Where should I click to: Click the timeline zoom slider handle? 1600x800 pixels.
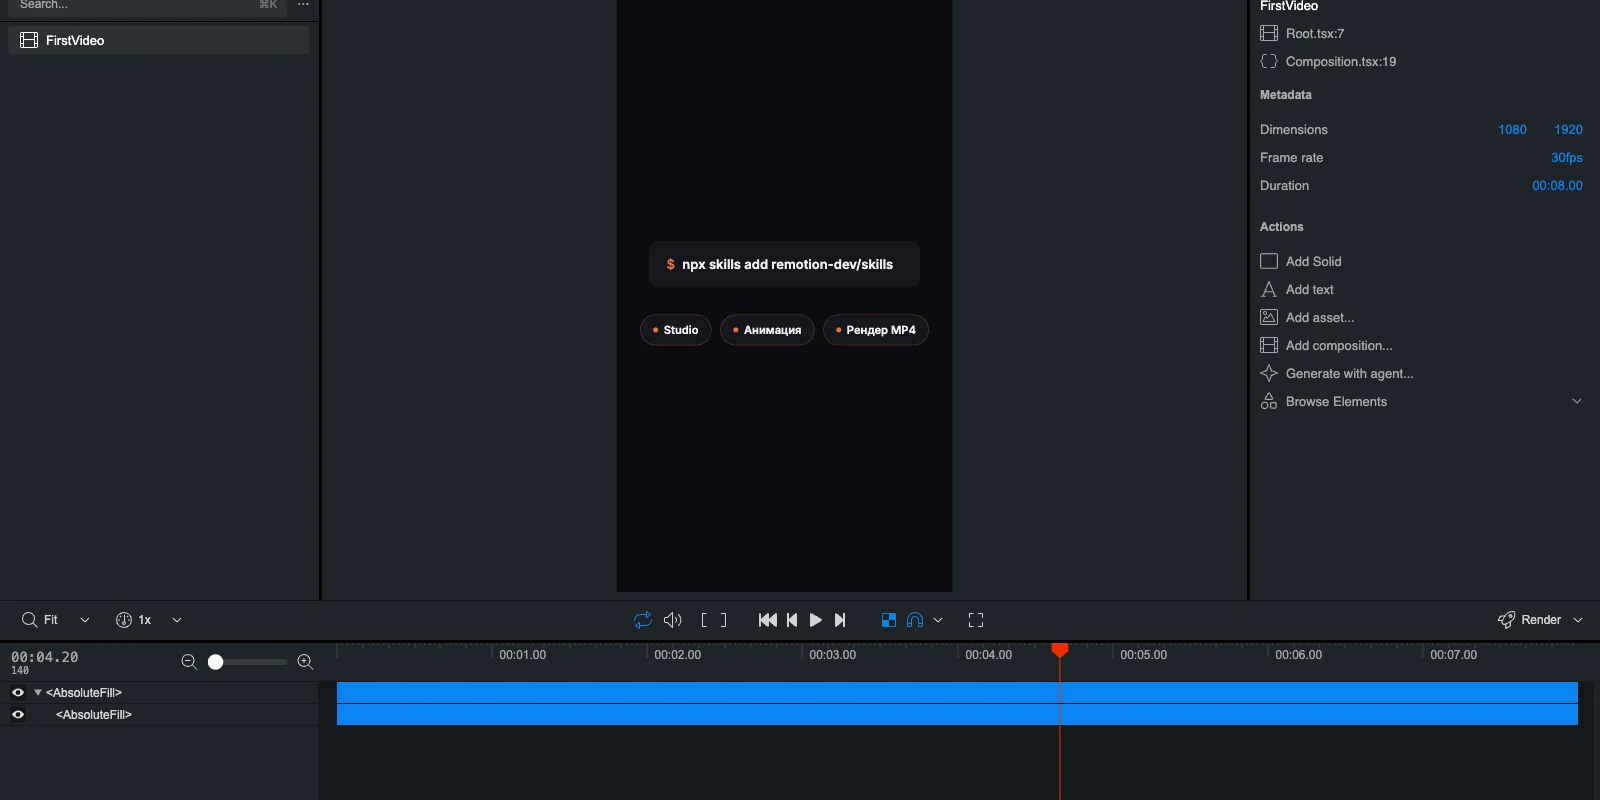coord(215,662)
